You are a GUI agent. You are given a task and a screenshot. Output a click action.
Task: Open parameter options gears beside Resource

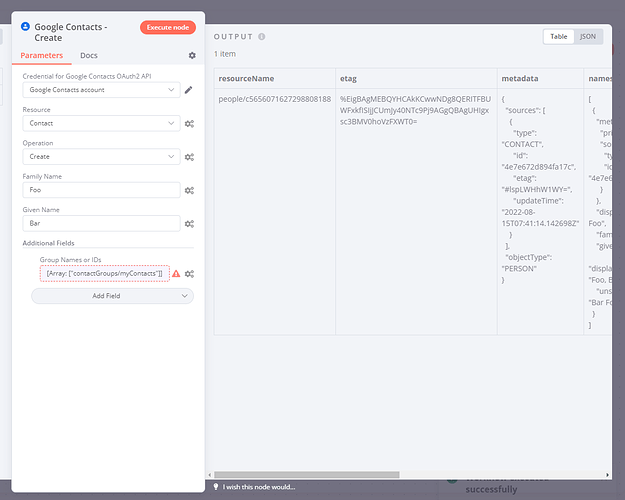point(189,124)
